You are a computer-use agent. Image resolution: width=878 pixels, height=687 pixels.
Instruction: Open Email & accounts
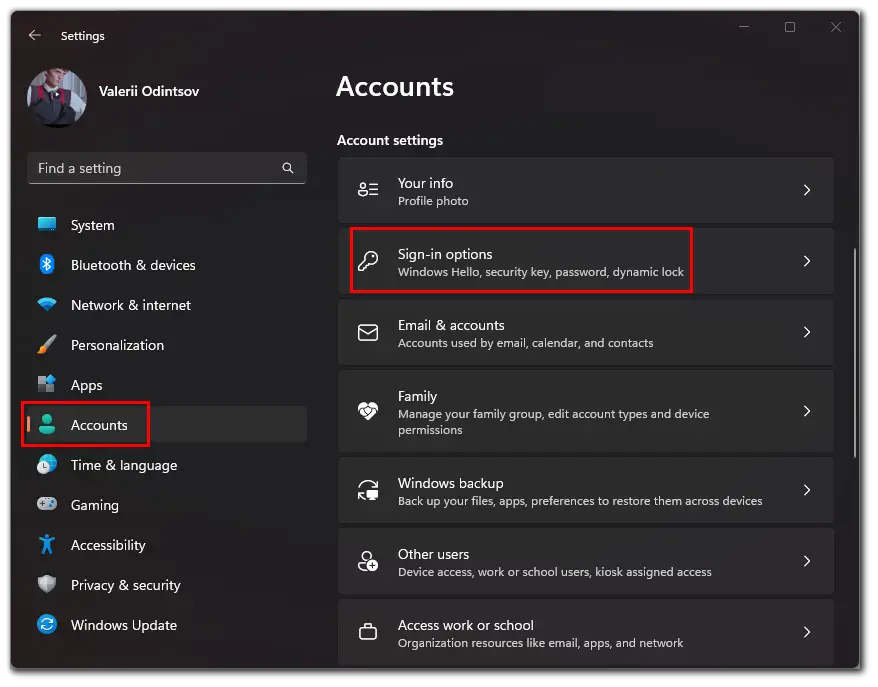(586, 332)
